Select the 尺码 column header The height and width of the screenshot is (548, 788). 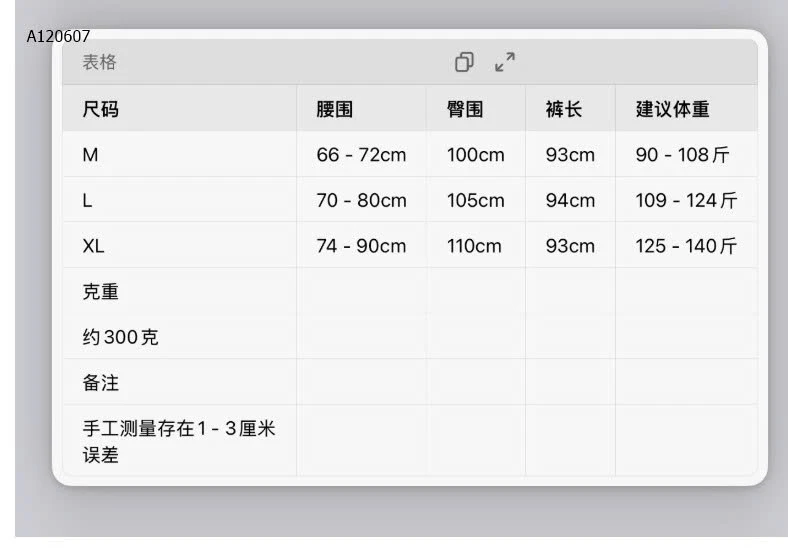(x=100, y=109)
